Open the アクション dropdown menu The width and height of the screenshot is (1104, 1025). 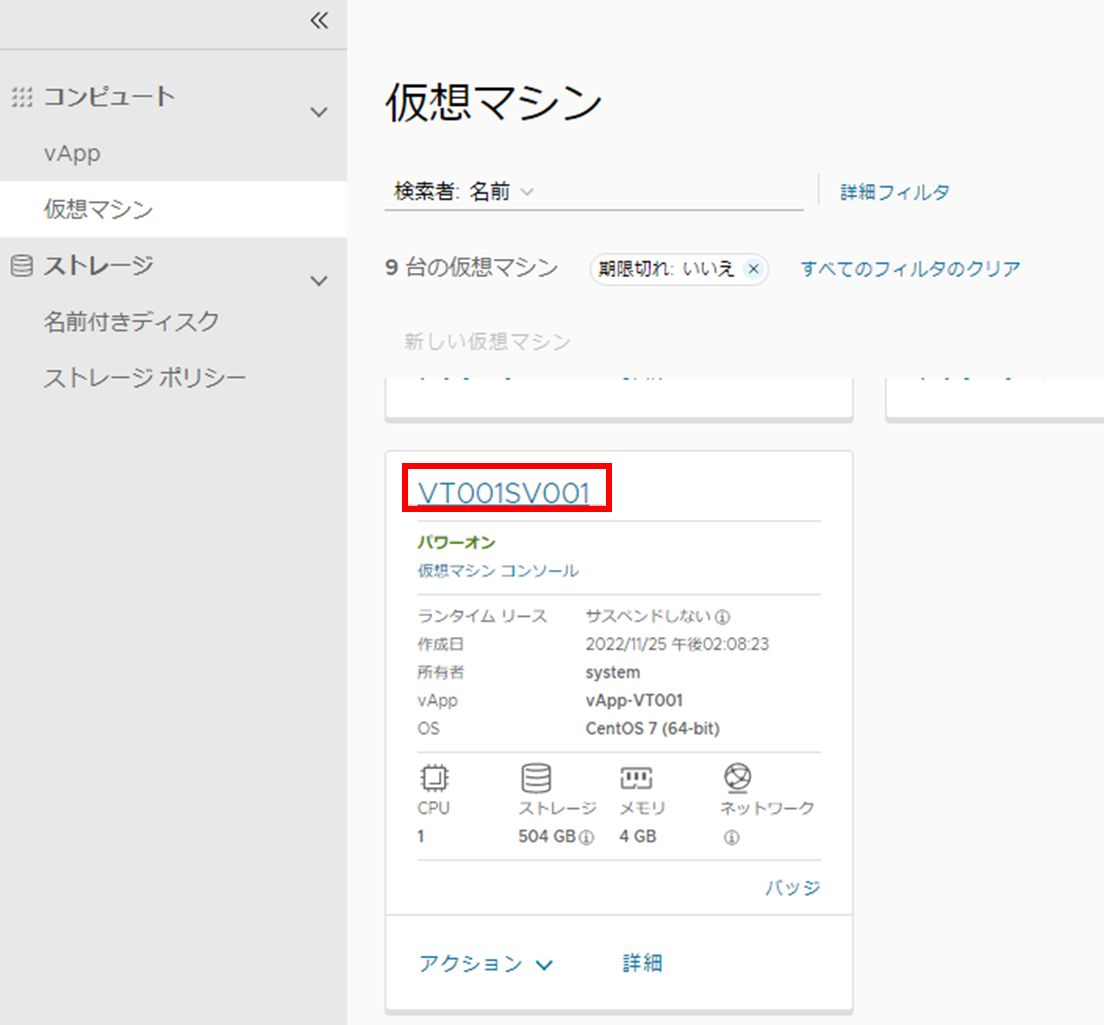[x=486, y=963]
